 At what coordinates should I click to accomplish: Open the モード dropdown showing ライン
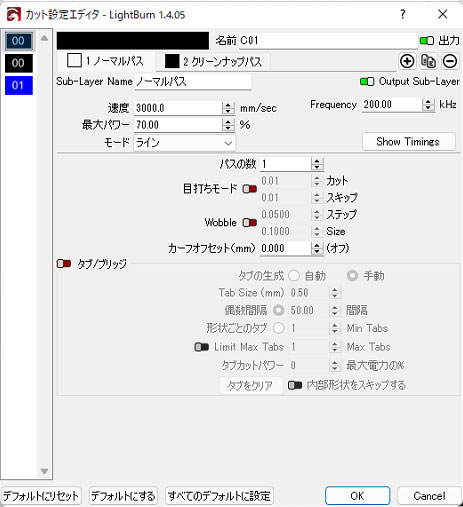(184, 143)
